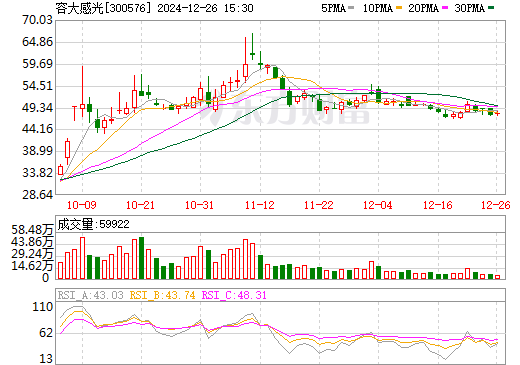
Task: Click the 110 RSI axis label
Action: (43, 307)
